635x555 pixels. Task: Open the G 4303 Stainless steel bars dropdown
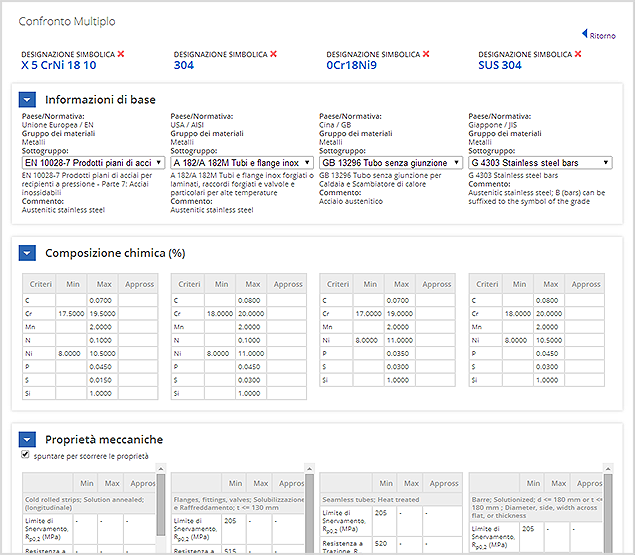pos(540,163)
